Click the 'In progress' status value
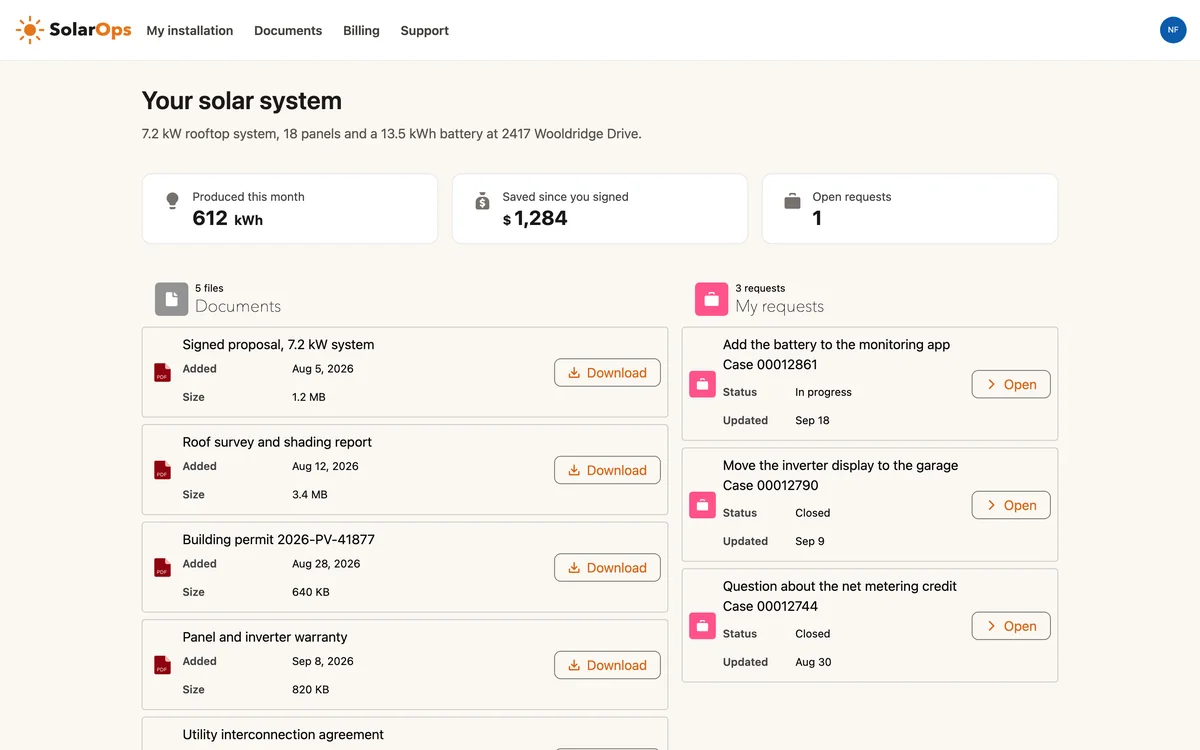 point(823,392)
